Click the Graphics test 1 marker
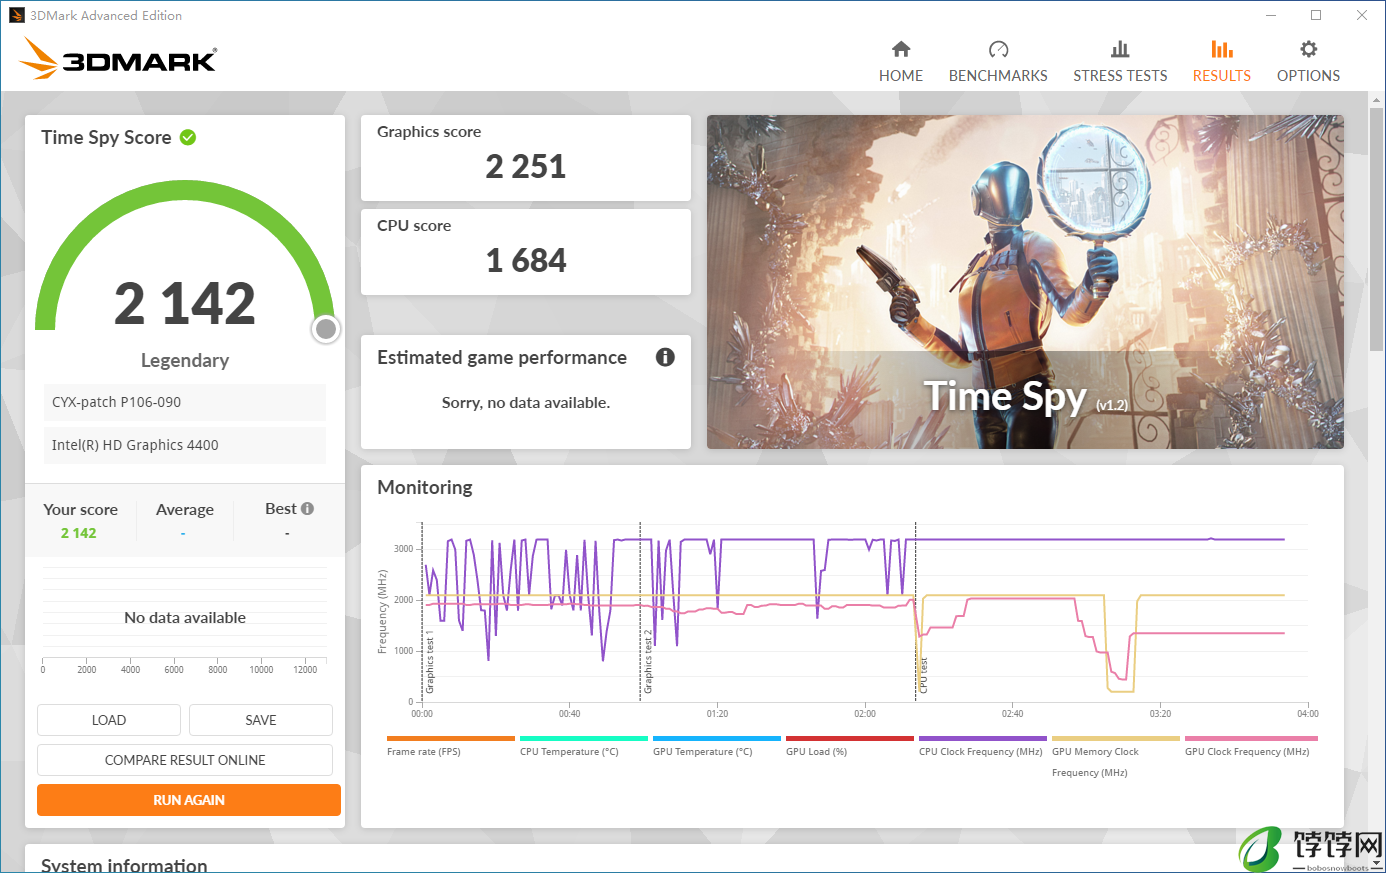Screen dimensions: 1386x873 tap(430, 662)
